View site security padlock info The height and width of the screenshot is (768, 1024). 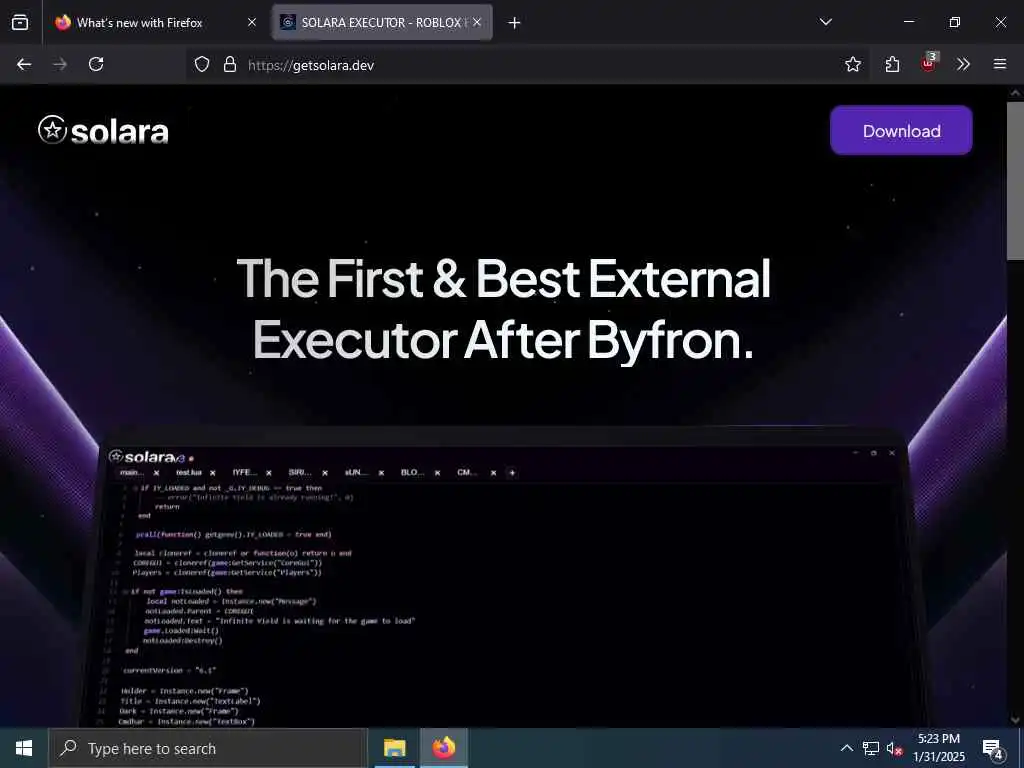pos(229,65)
